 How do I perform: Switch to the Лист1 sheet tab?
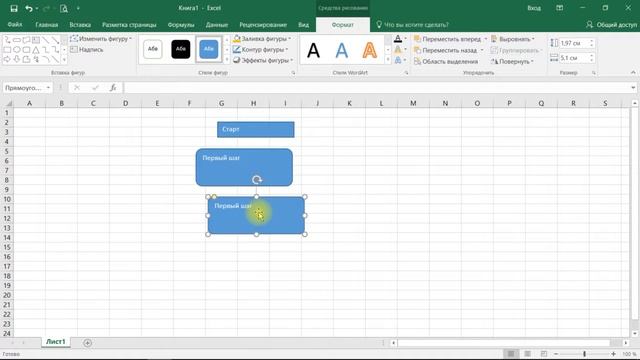point(56,342)
